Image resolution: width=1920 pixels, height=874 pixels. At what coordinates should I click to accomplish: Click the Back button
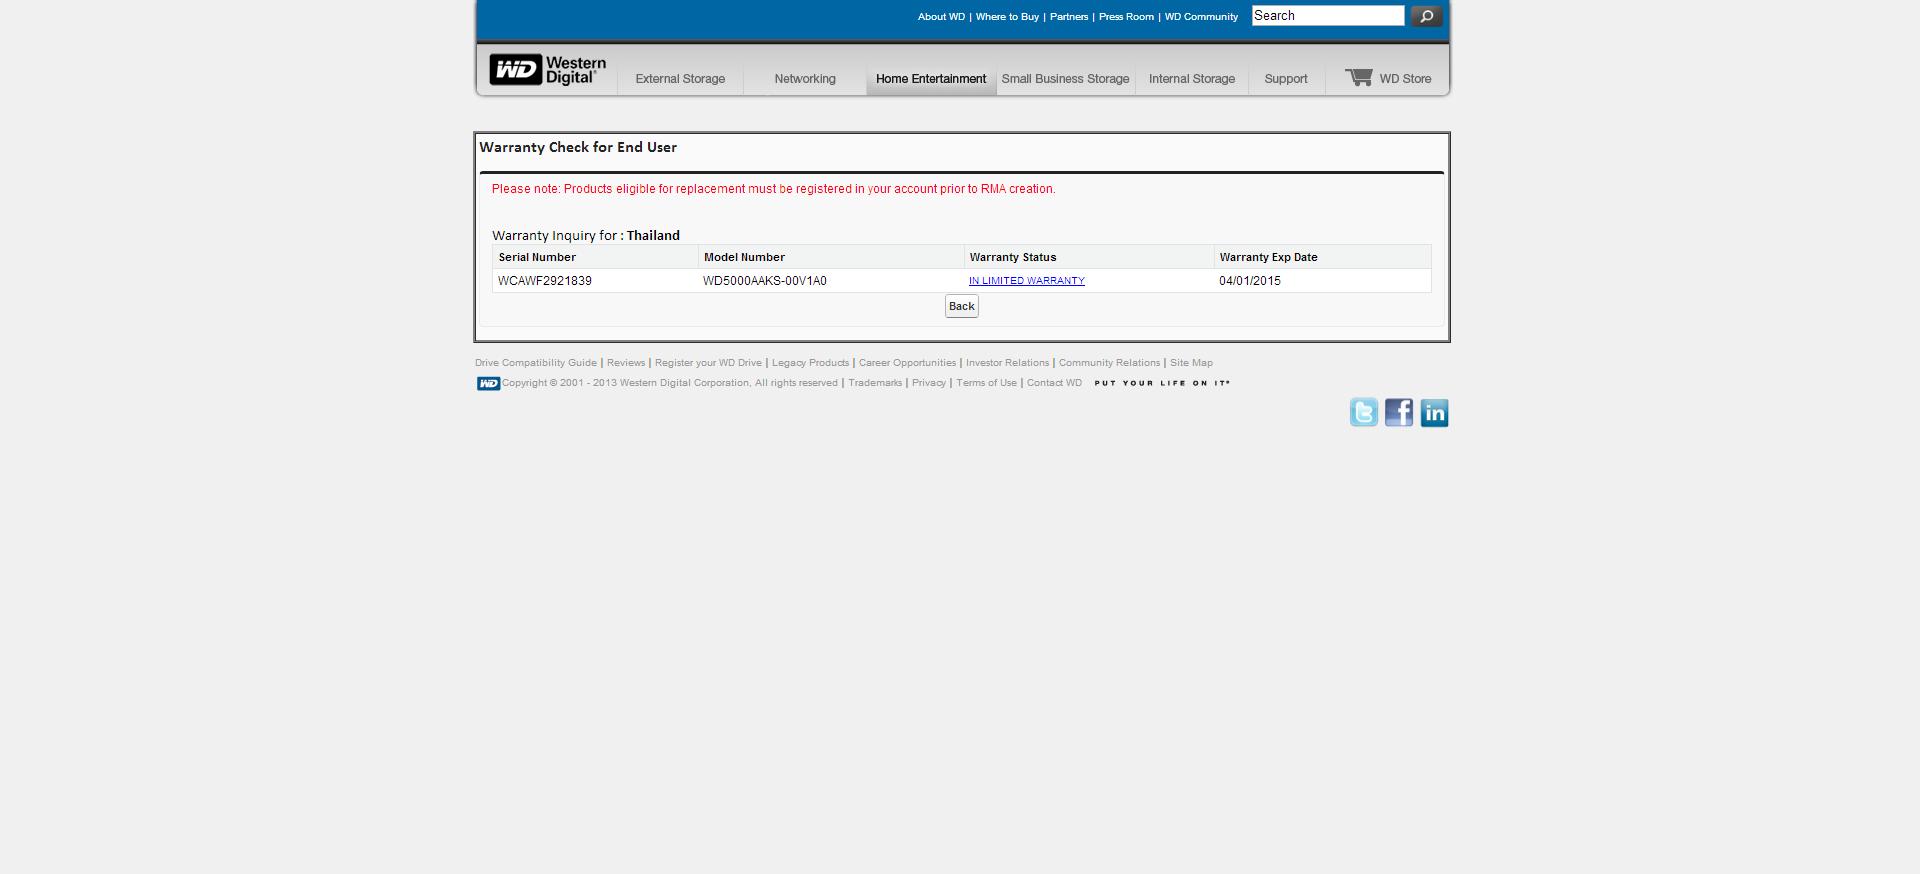coord(962,306)
